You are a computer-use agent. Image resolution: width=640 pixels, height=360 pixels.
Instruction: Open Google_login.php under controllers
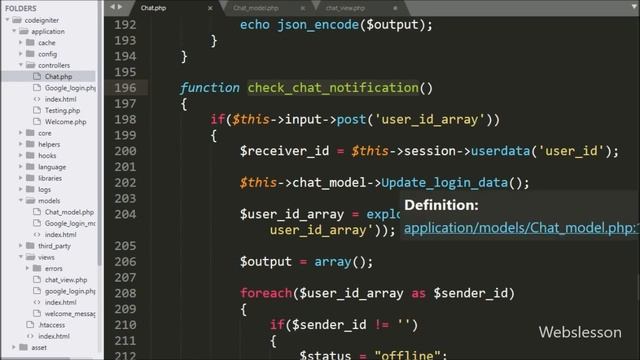click(x=70, y=88)
